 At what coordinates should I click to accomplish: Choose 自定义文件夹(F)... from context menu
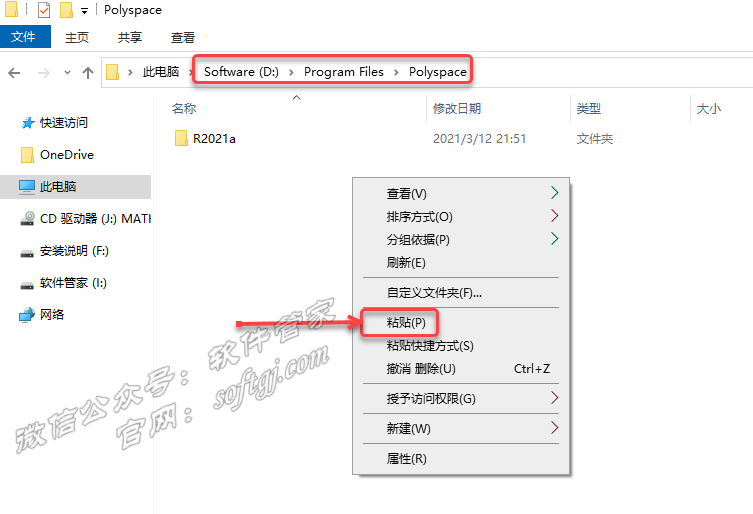(461, 293)
